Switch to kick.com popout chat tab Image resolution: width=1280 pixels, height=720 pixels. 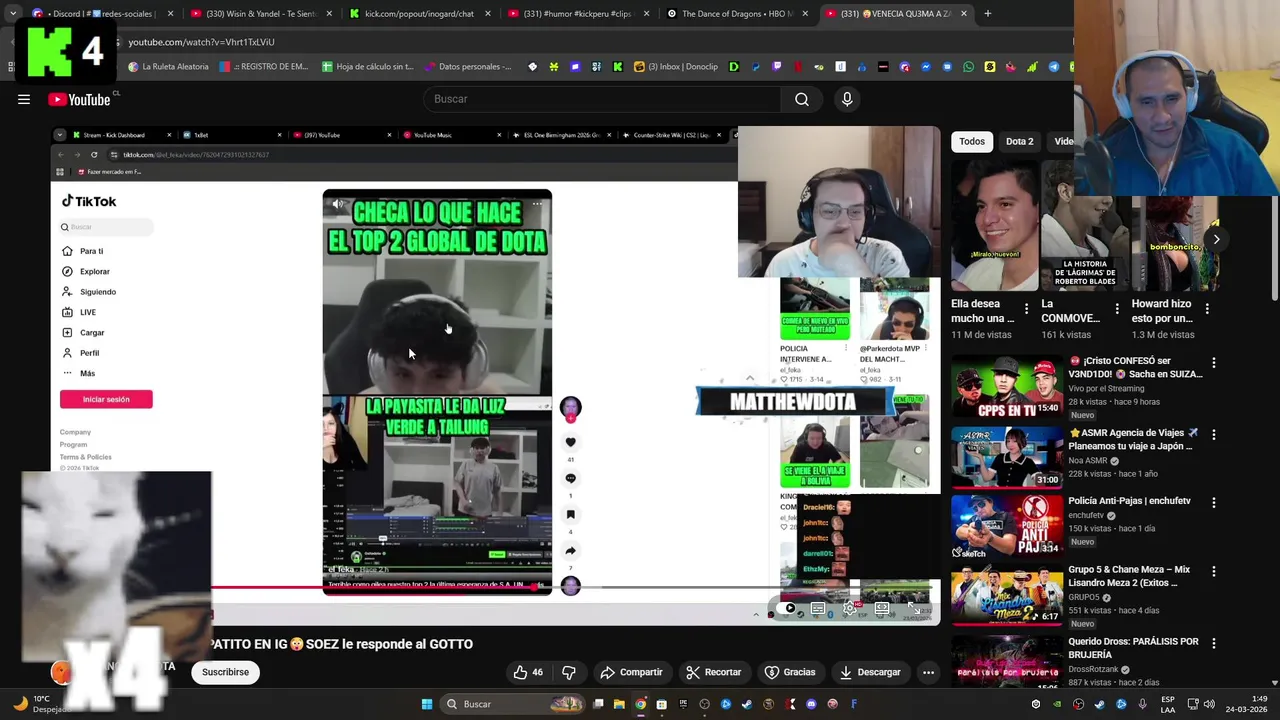(420, 14)
